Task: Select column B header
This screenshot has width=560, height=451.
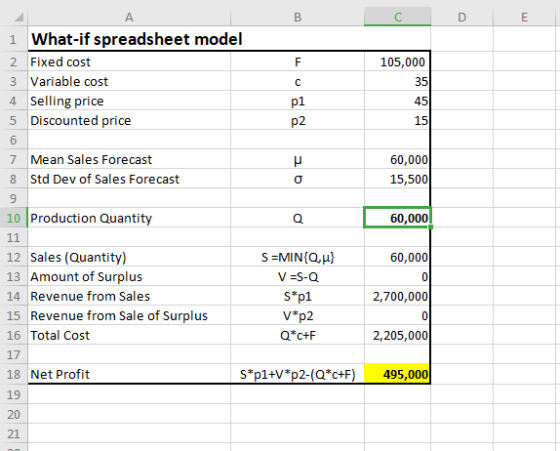Action: (298, 17)
